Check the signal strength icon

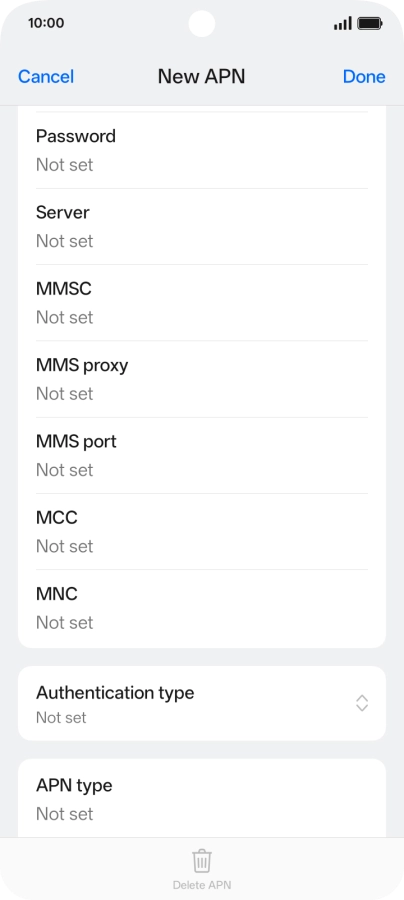point(343,24)
